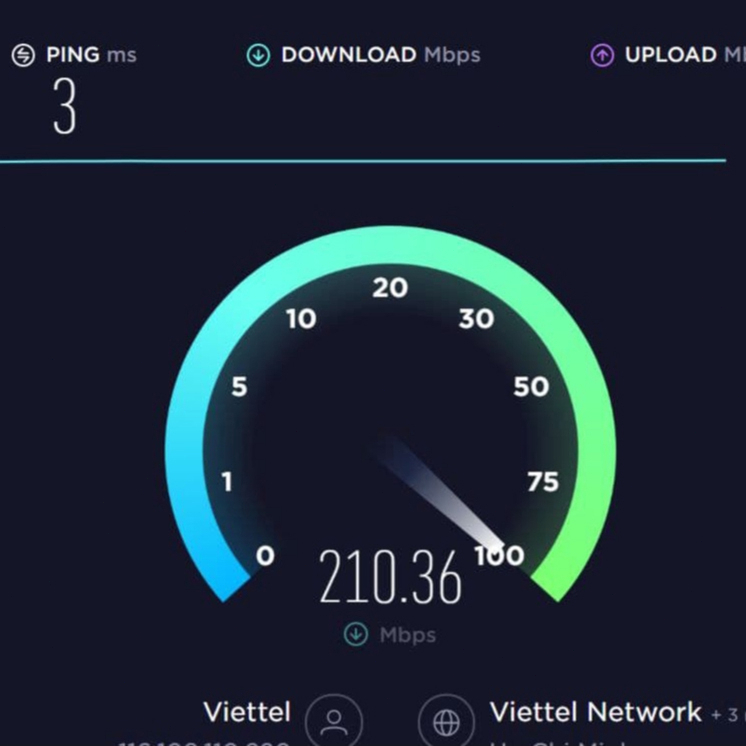Click the globe icon beside Viettel Network
Image resolution: width=746 pixels, height=746 pixels.
446,722
